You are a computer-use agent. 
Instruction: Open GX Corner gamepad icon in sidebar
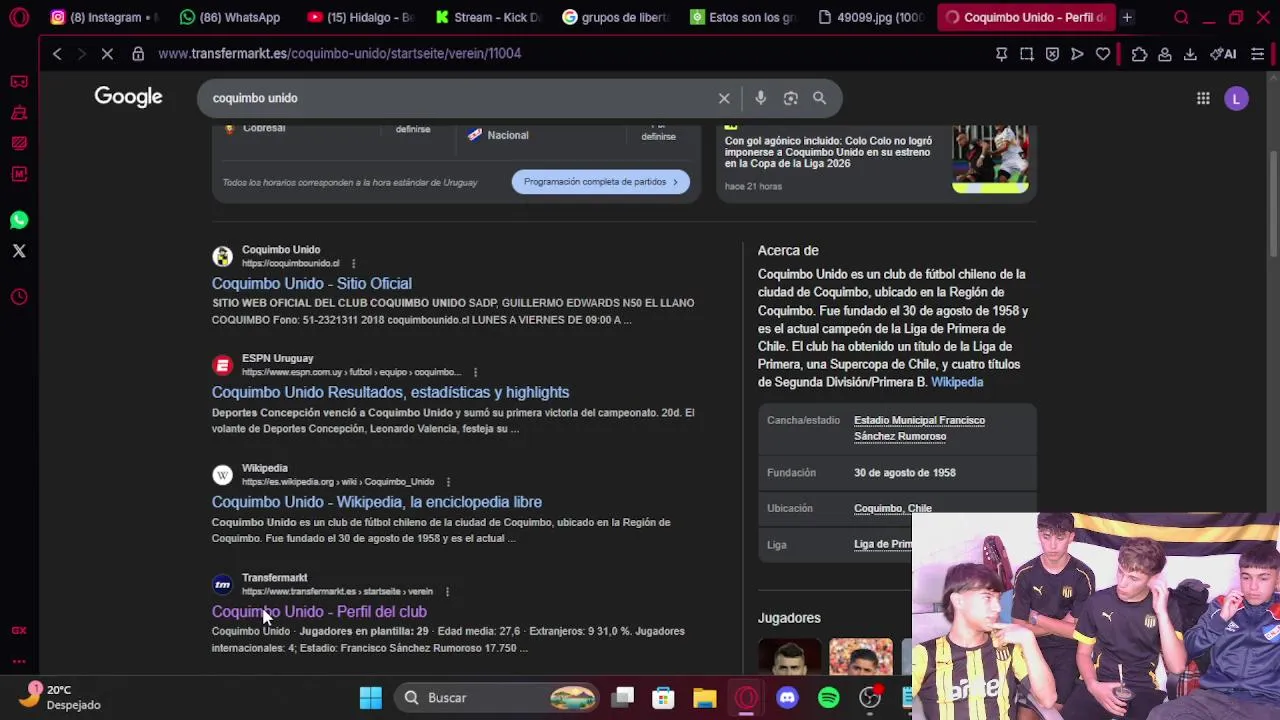(x=19, y=82)
